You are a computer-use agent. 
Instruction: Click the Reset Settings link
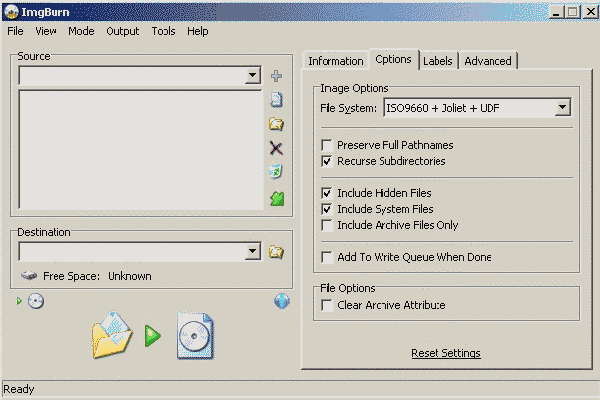[446, 353]
